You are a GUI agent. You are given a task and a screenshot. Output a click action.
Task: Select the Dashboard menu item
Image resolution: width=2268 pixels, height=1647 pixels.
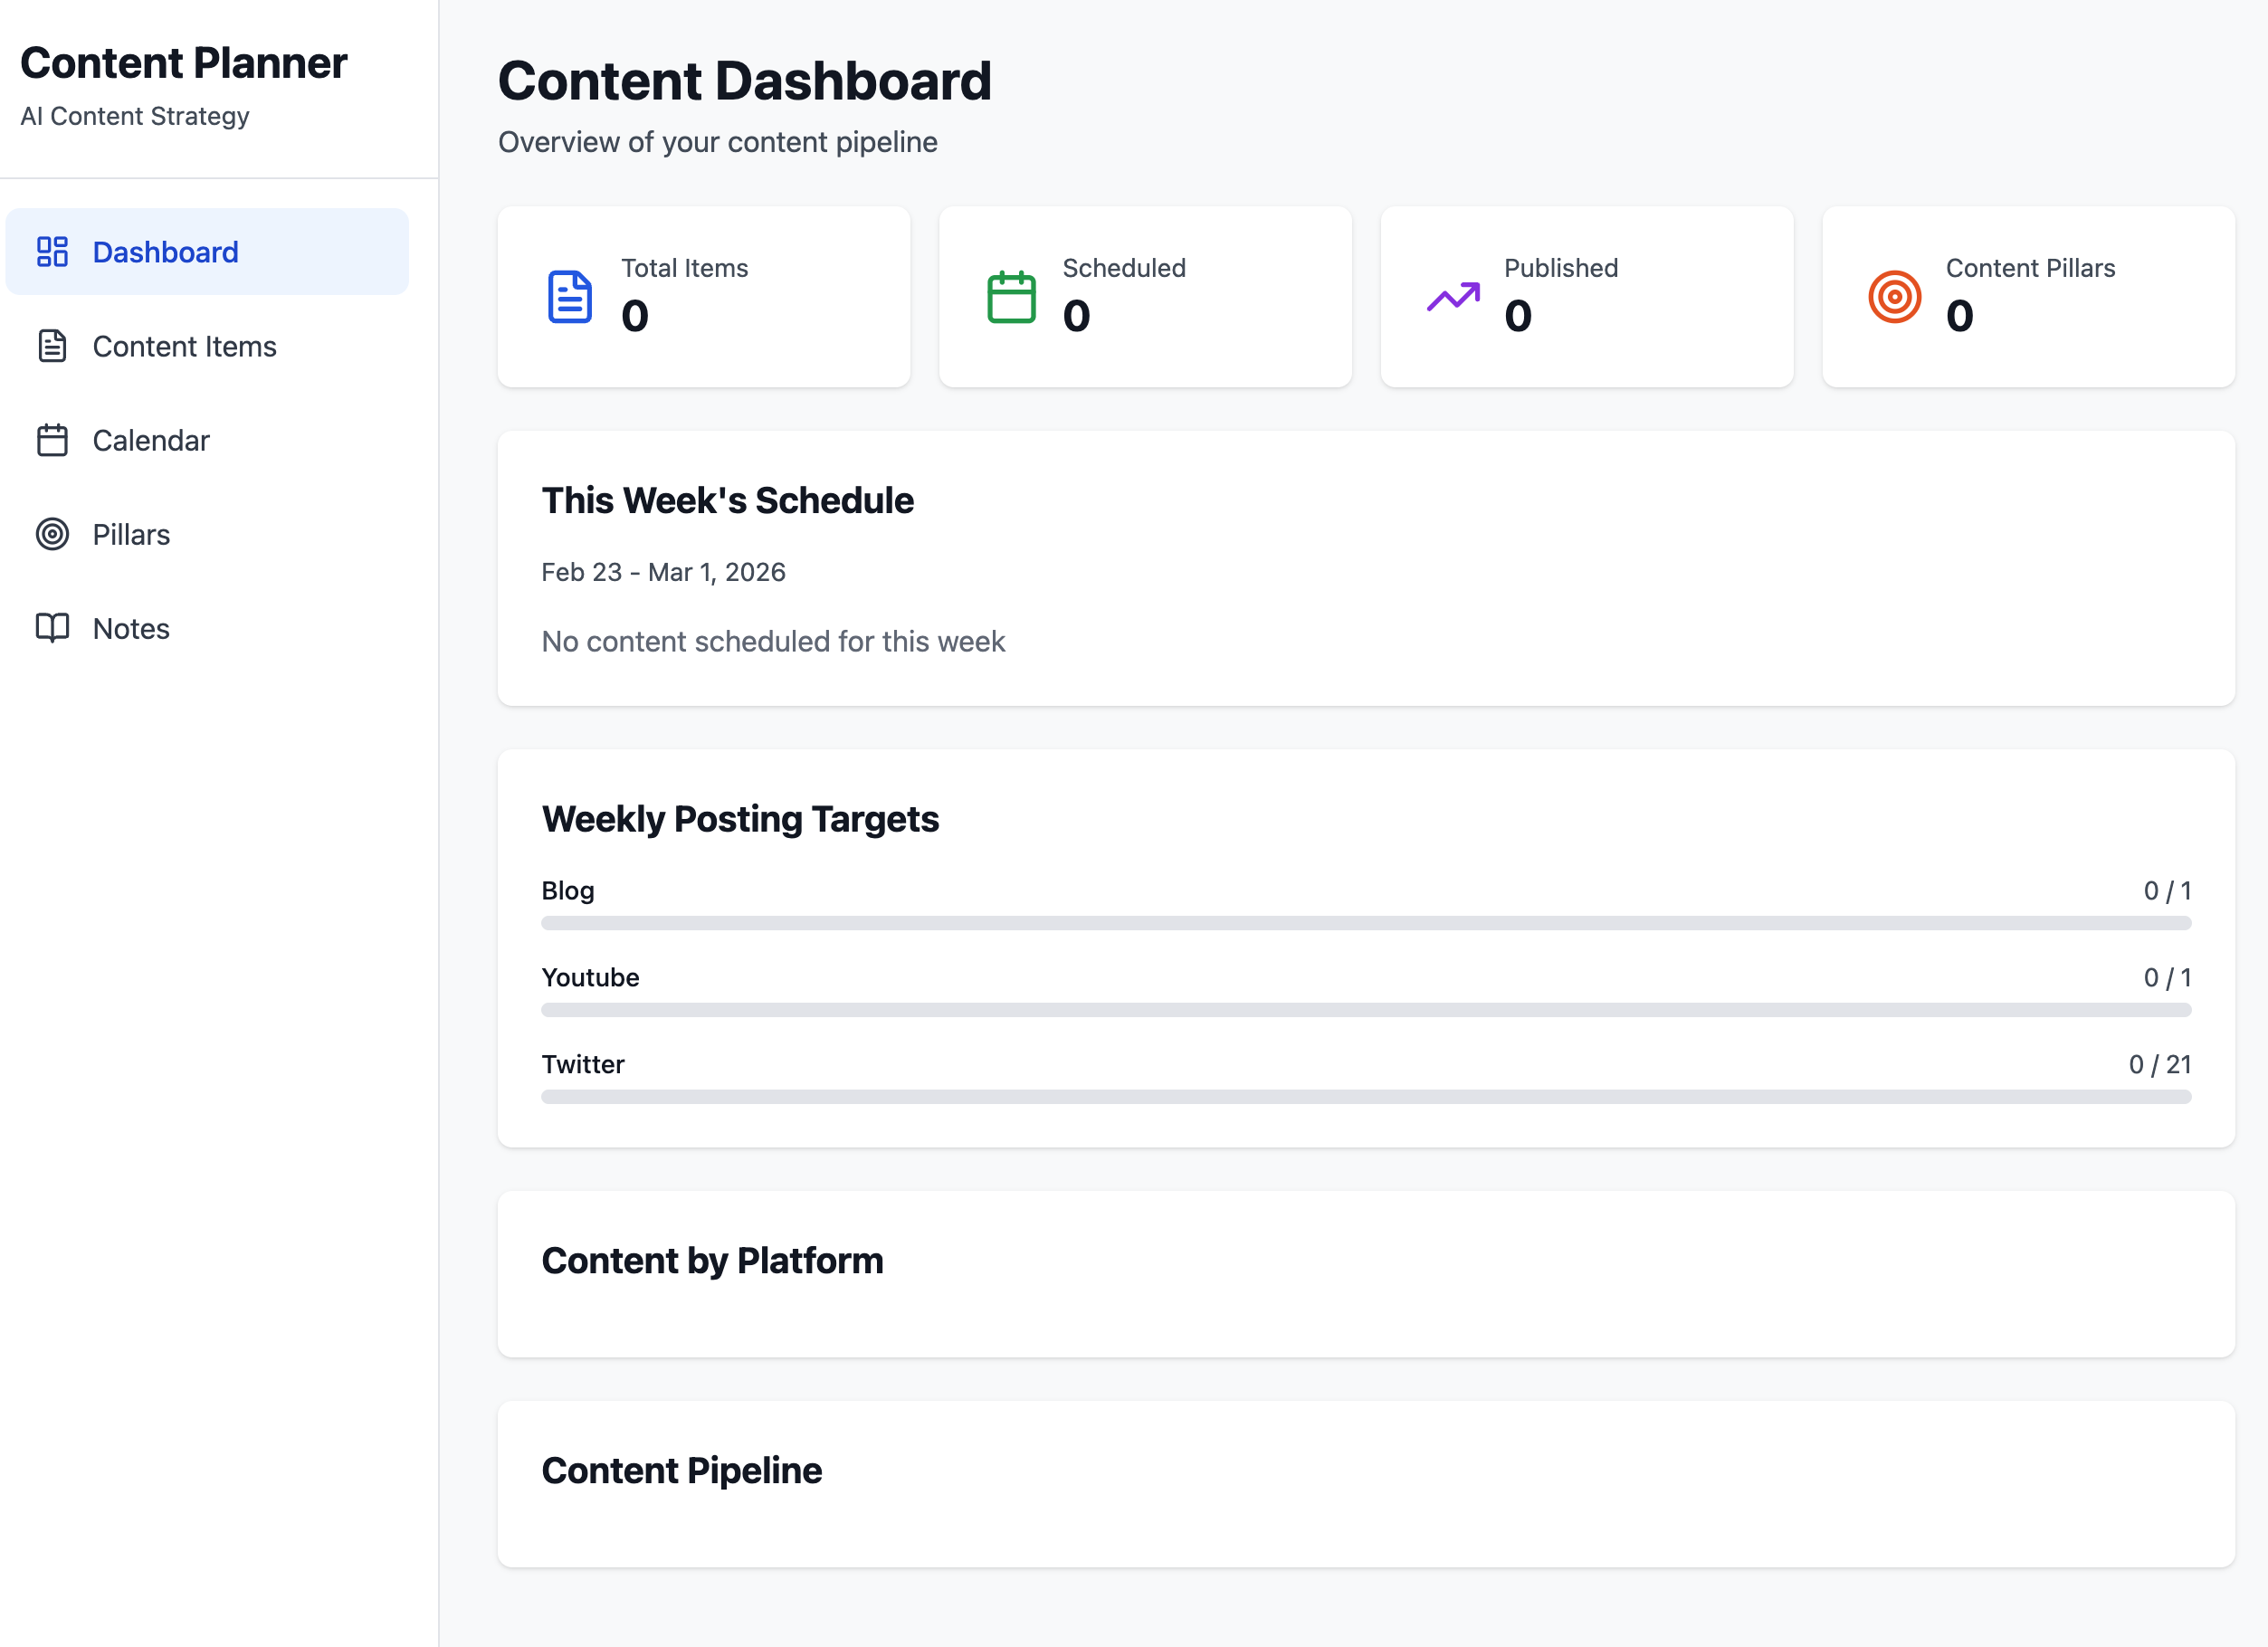point(165,252)
